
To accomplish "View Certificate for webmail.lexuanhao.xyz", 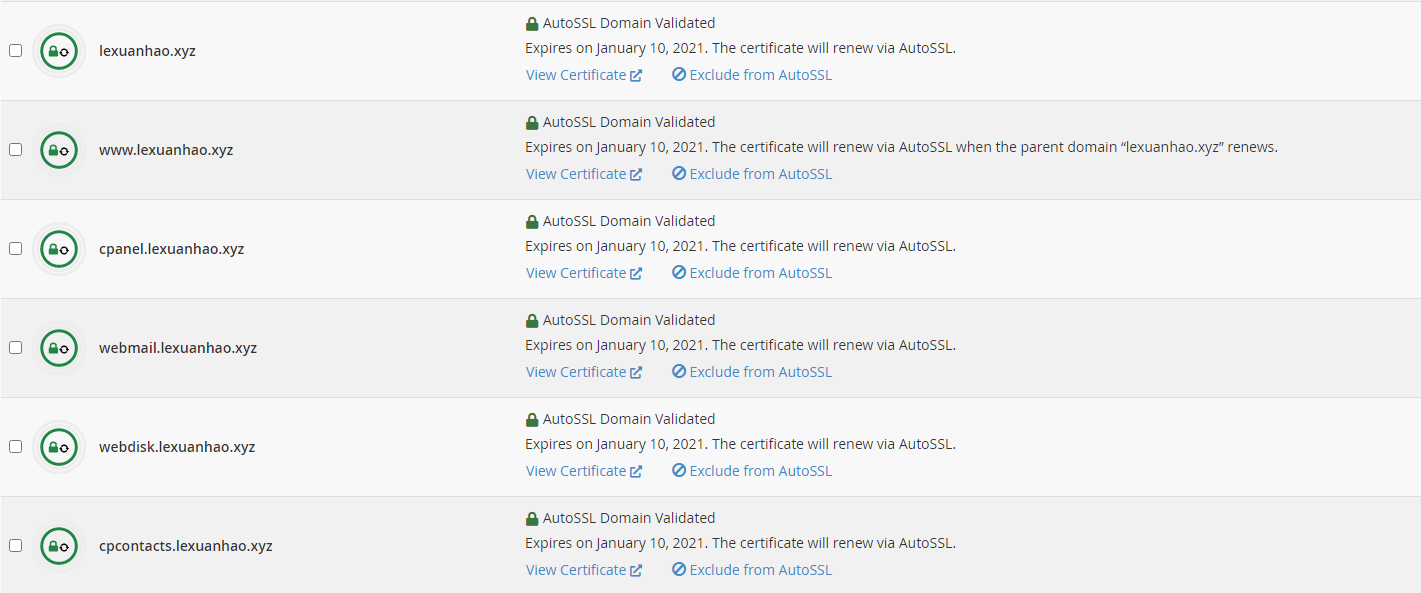I will pos(584,372).
